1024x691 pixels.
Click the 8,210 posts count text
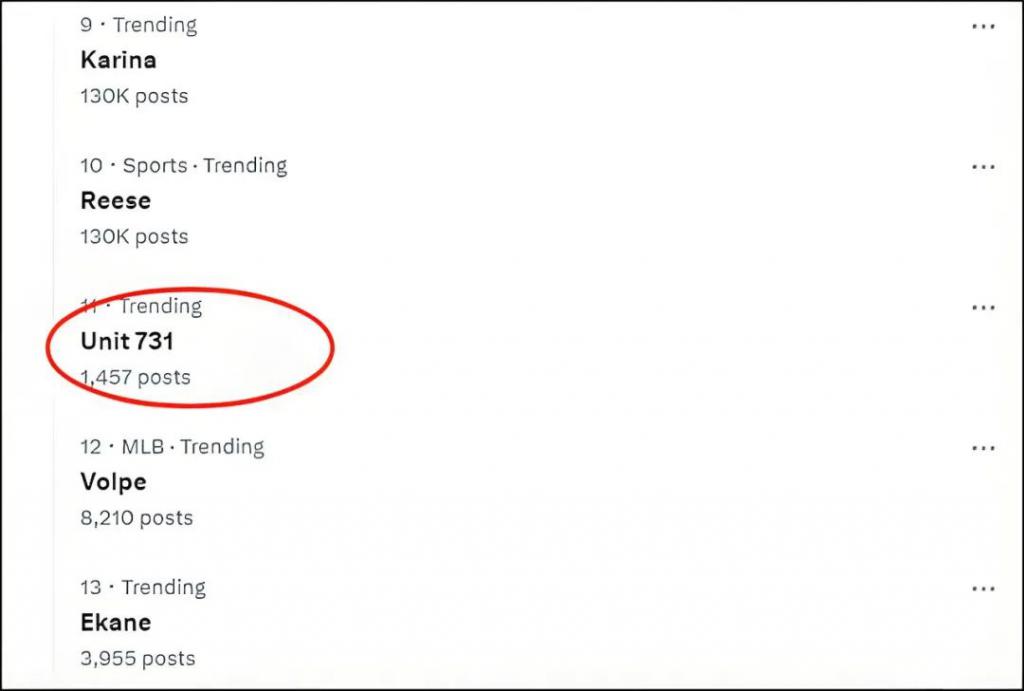136,518
